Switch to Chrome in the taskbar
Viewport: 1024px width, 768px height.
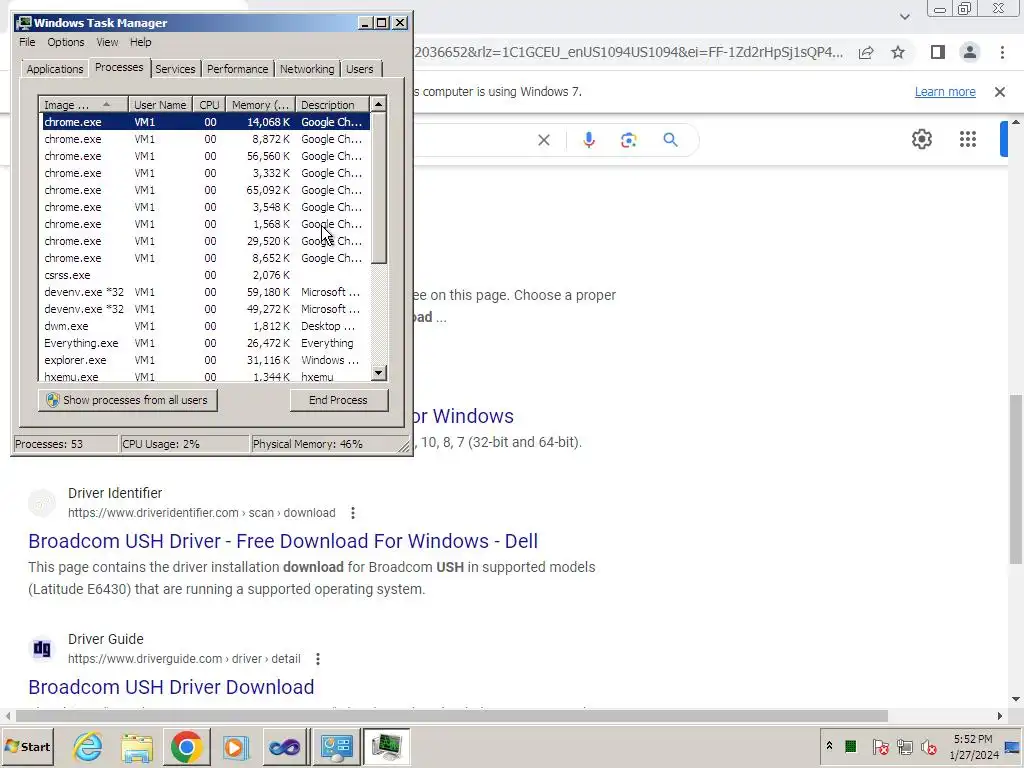[186, 746]
